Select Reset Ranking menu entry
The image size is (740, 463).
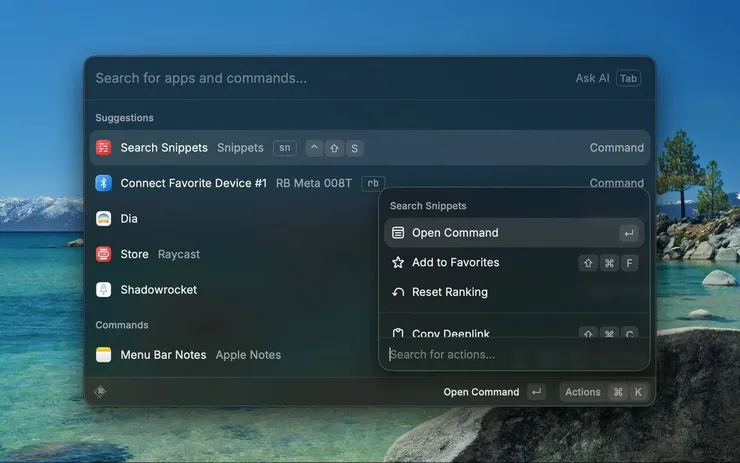coord(450,293)
